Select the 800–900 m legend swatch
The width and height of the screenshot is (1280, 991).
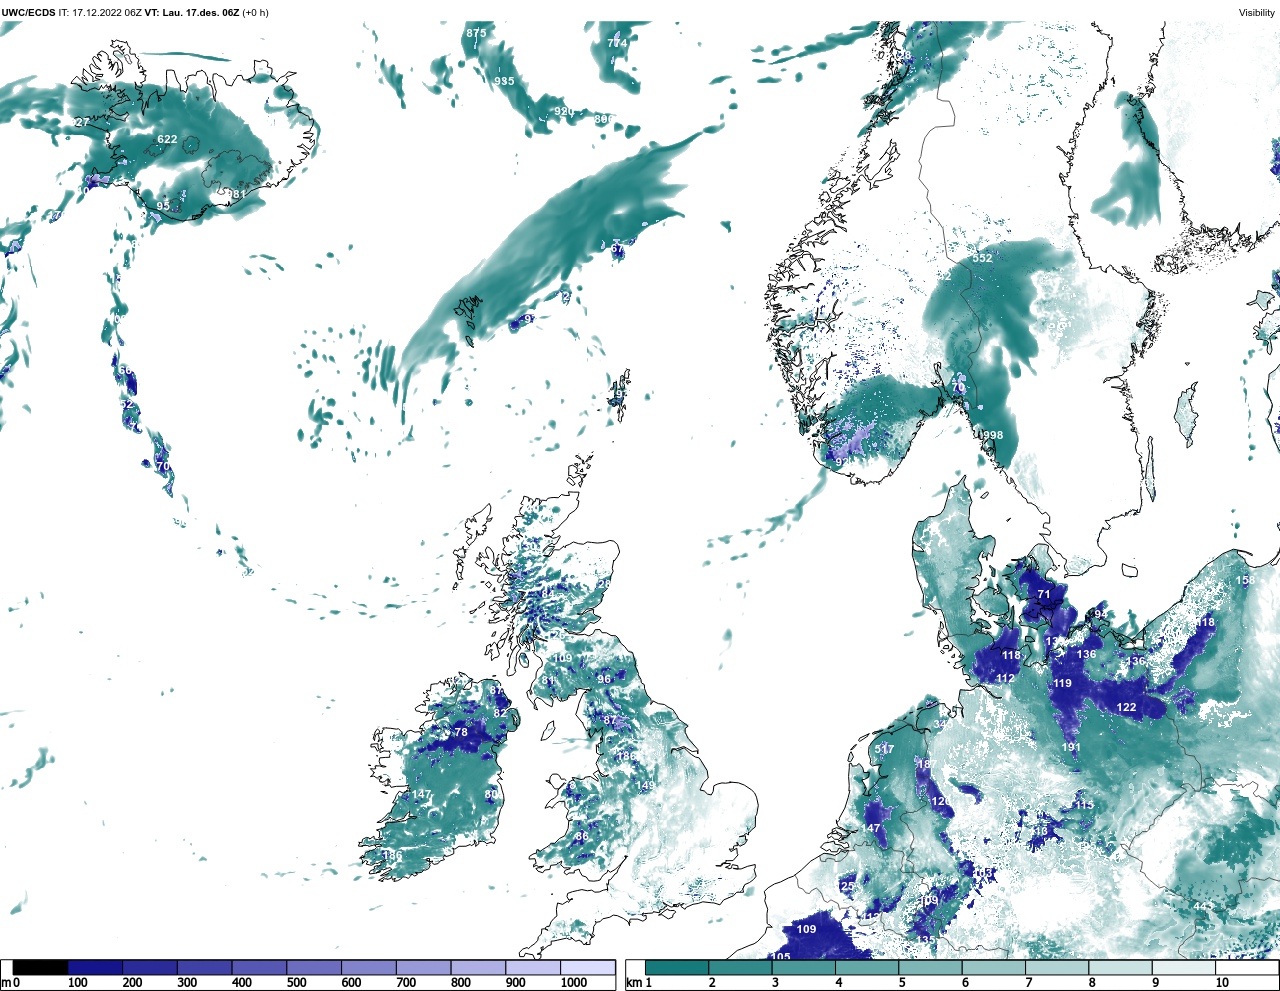tap(478, 968)
